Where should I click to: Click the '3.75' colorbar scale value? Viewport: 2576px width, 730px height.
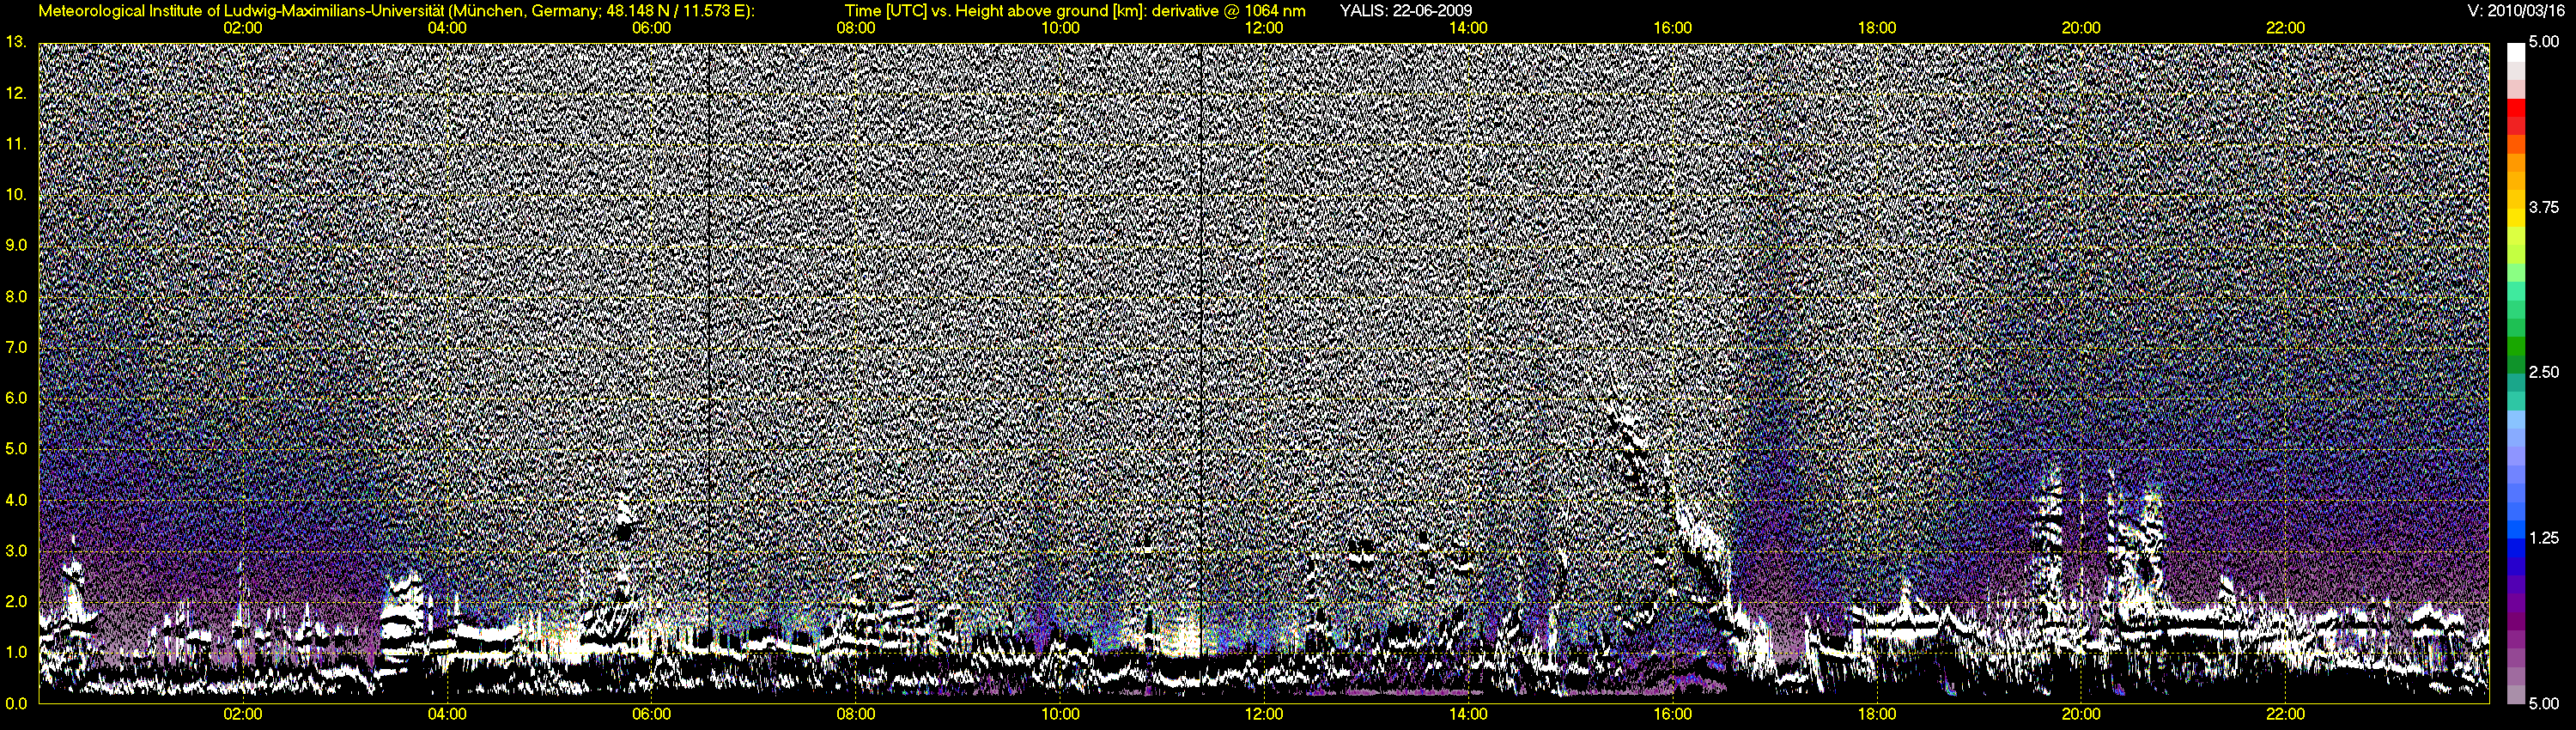(2544, 207)
